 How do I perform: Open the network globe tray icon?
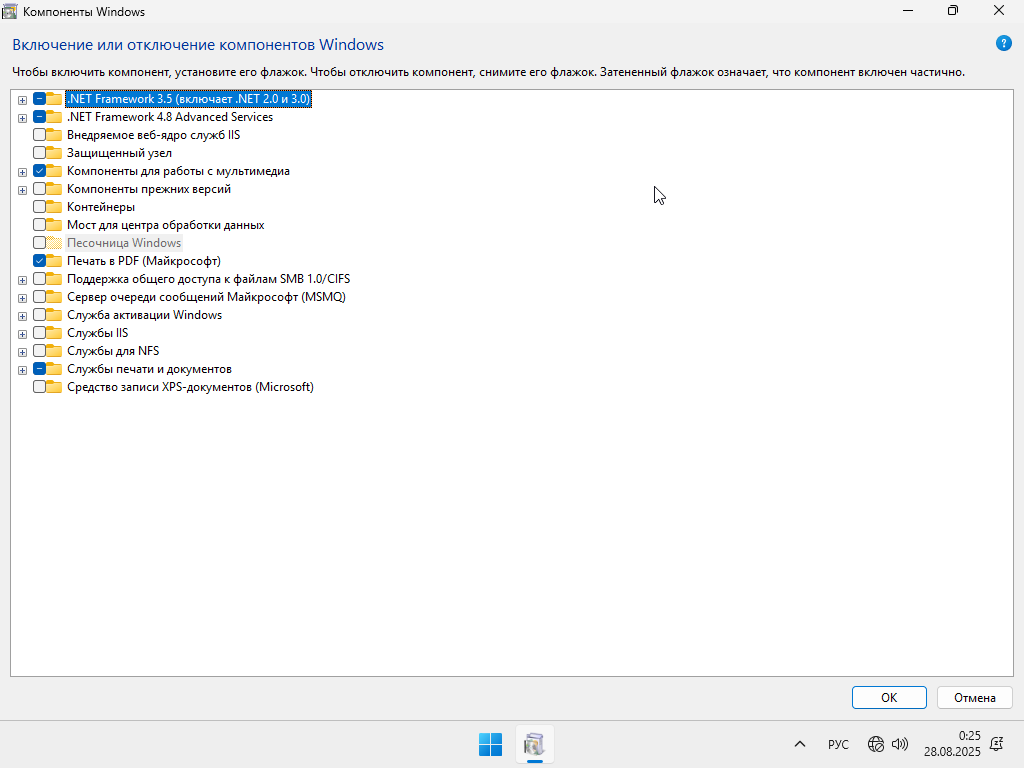[876, 744]
